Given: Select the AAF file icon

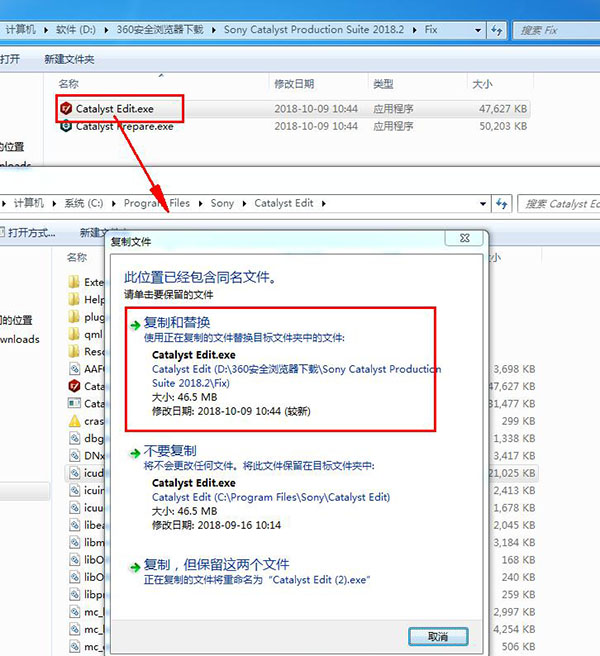Looking at the screenshot, I should [x=74, y=369].
